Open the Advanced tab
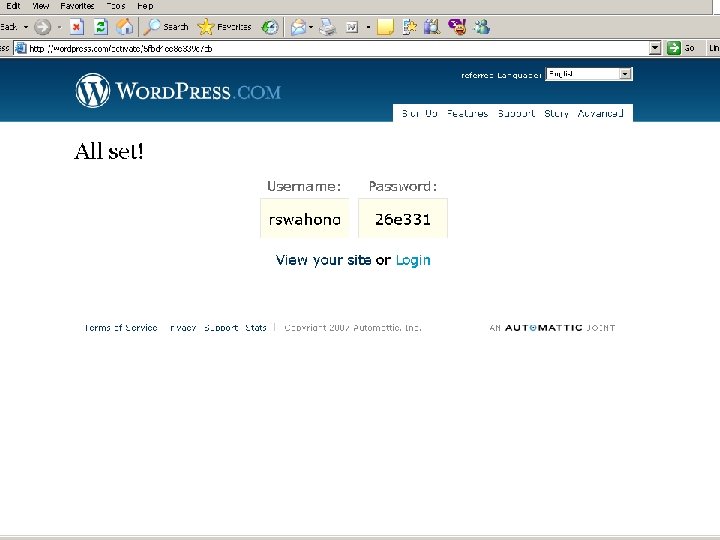 point(600,113)
